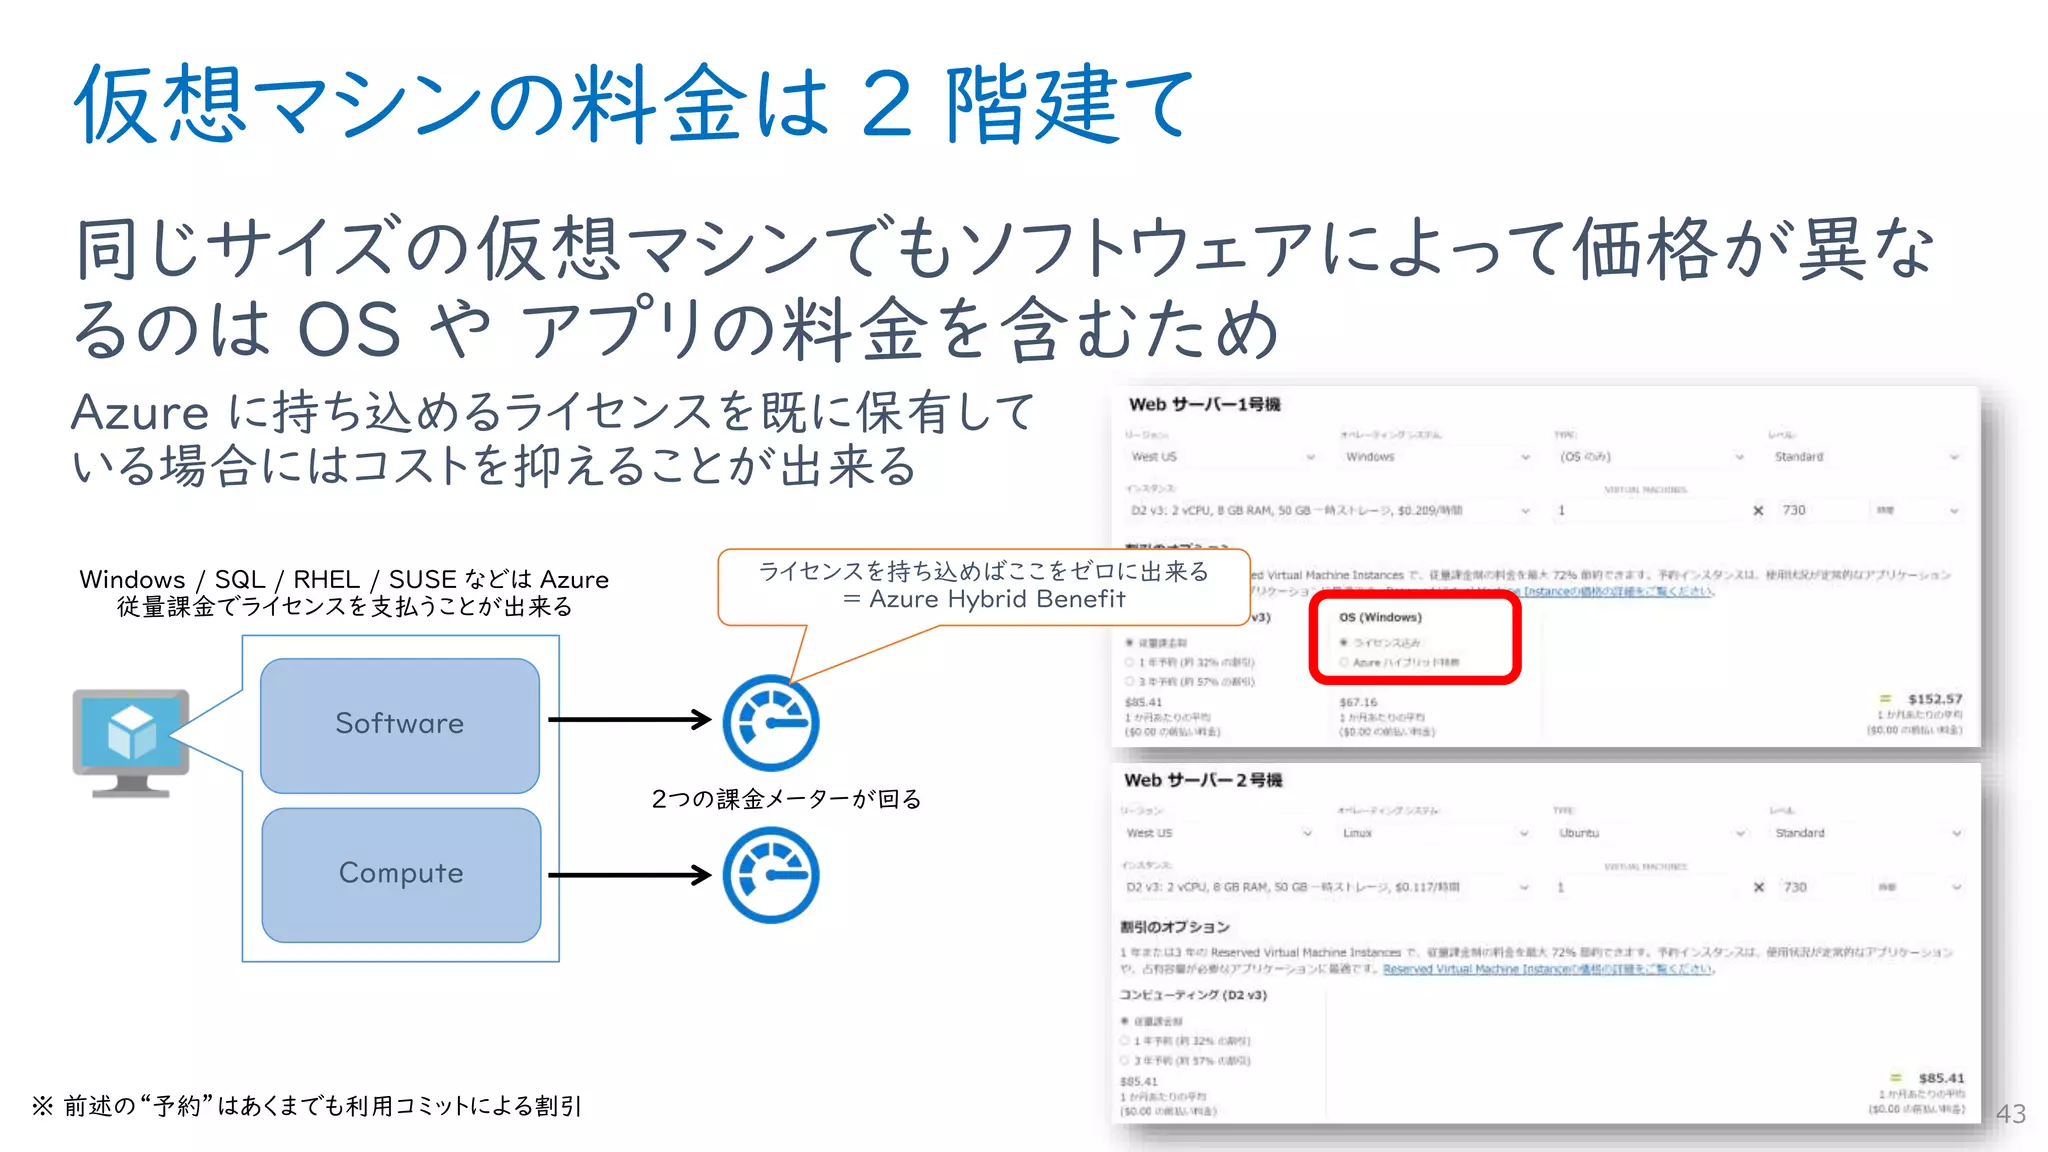Click the slide title 仮想マシンの料金は 2 階建て
The width and height of the screenshot is (2048, 1152).
point(635,104)
